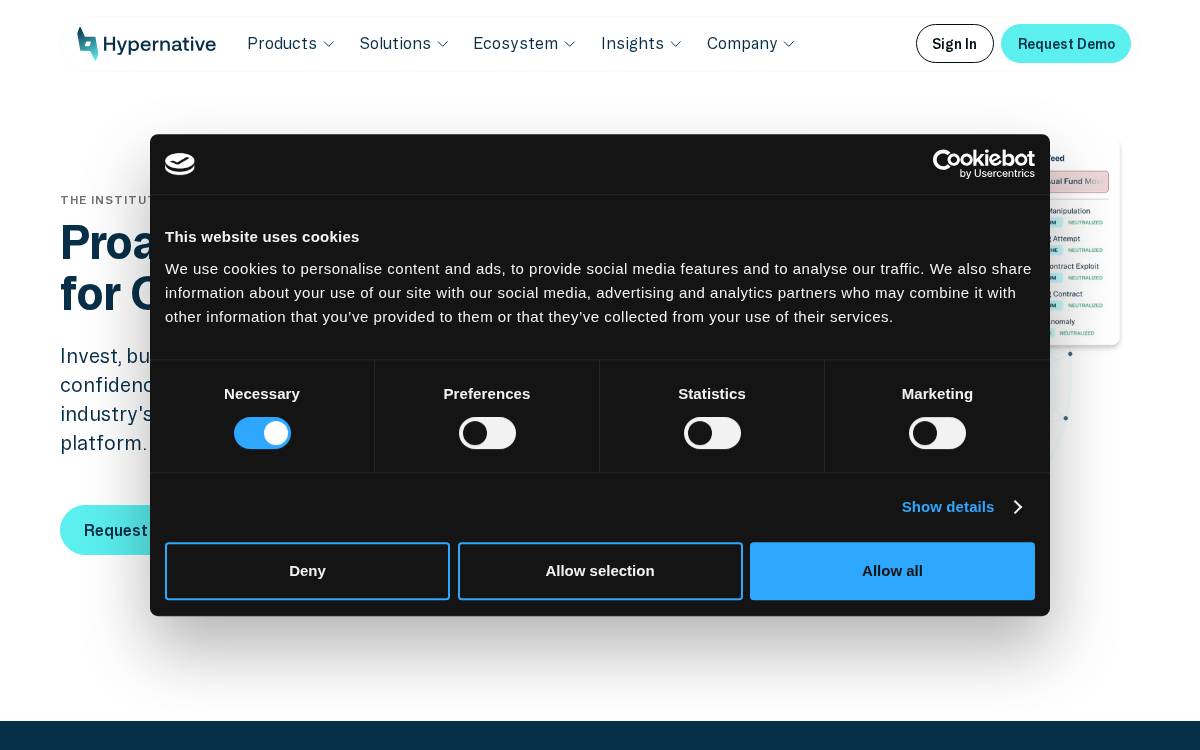Enable the Marketing cookies switch
1200x750 pixels.
tap(937, 433)
